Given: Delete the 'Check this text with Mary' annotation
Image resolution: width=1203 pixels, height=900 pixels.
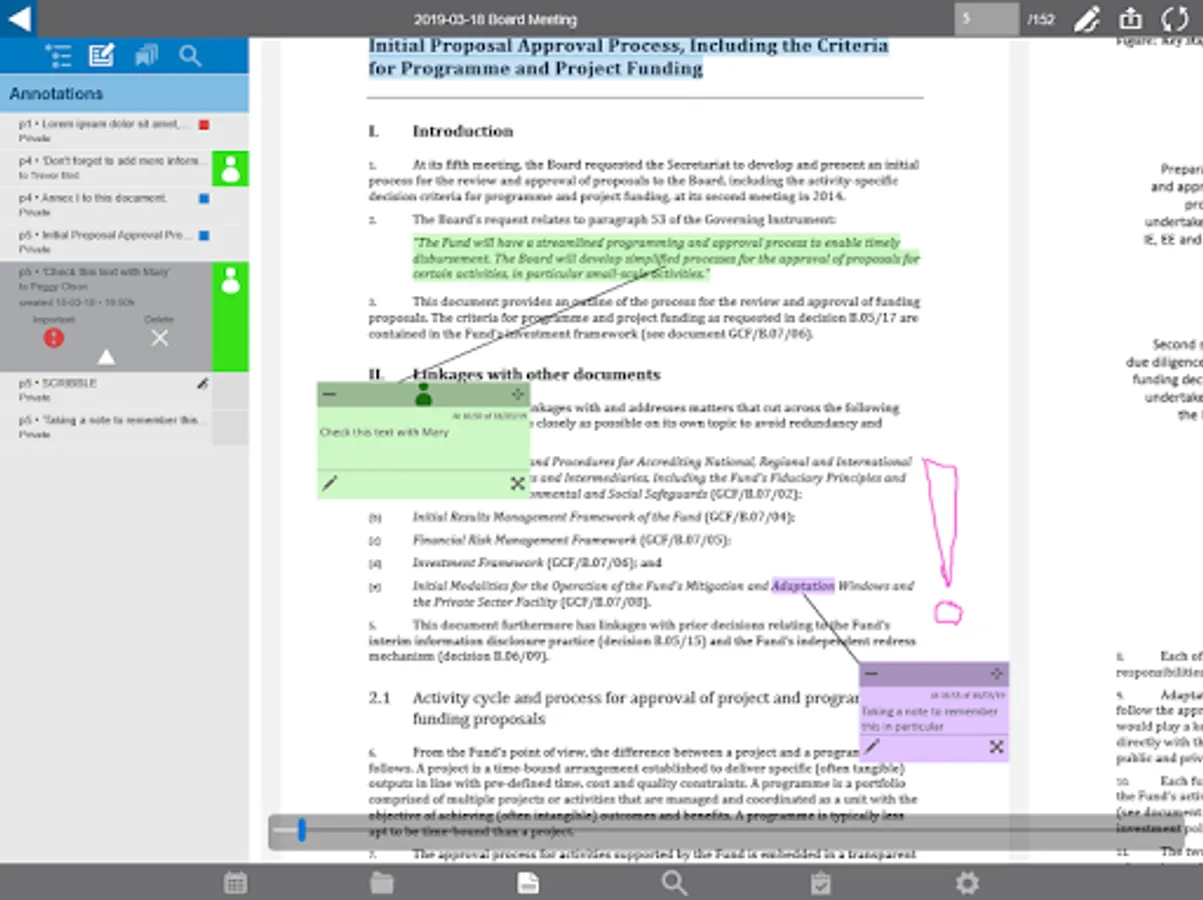Looking at the screenshot, I should (x=159, y=338).
